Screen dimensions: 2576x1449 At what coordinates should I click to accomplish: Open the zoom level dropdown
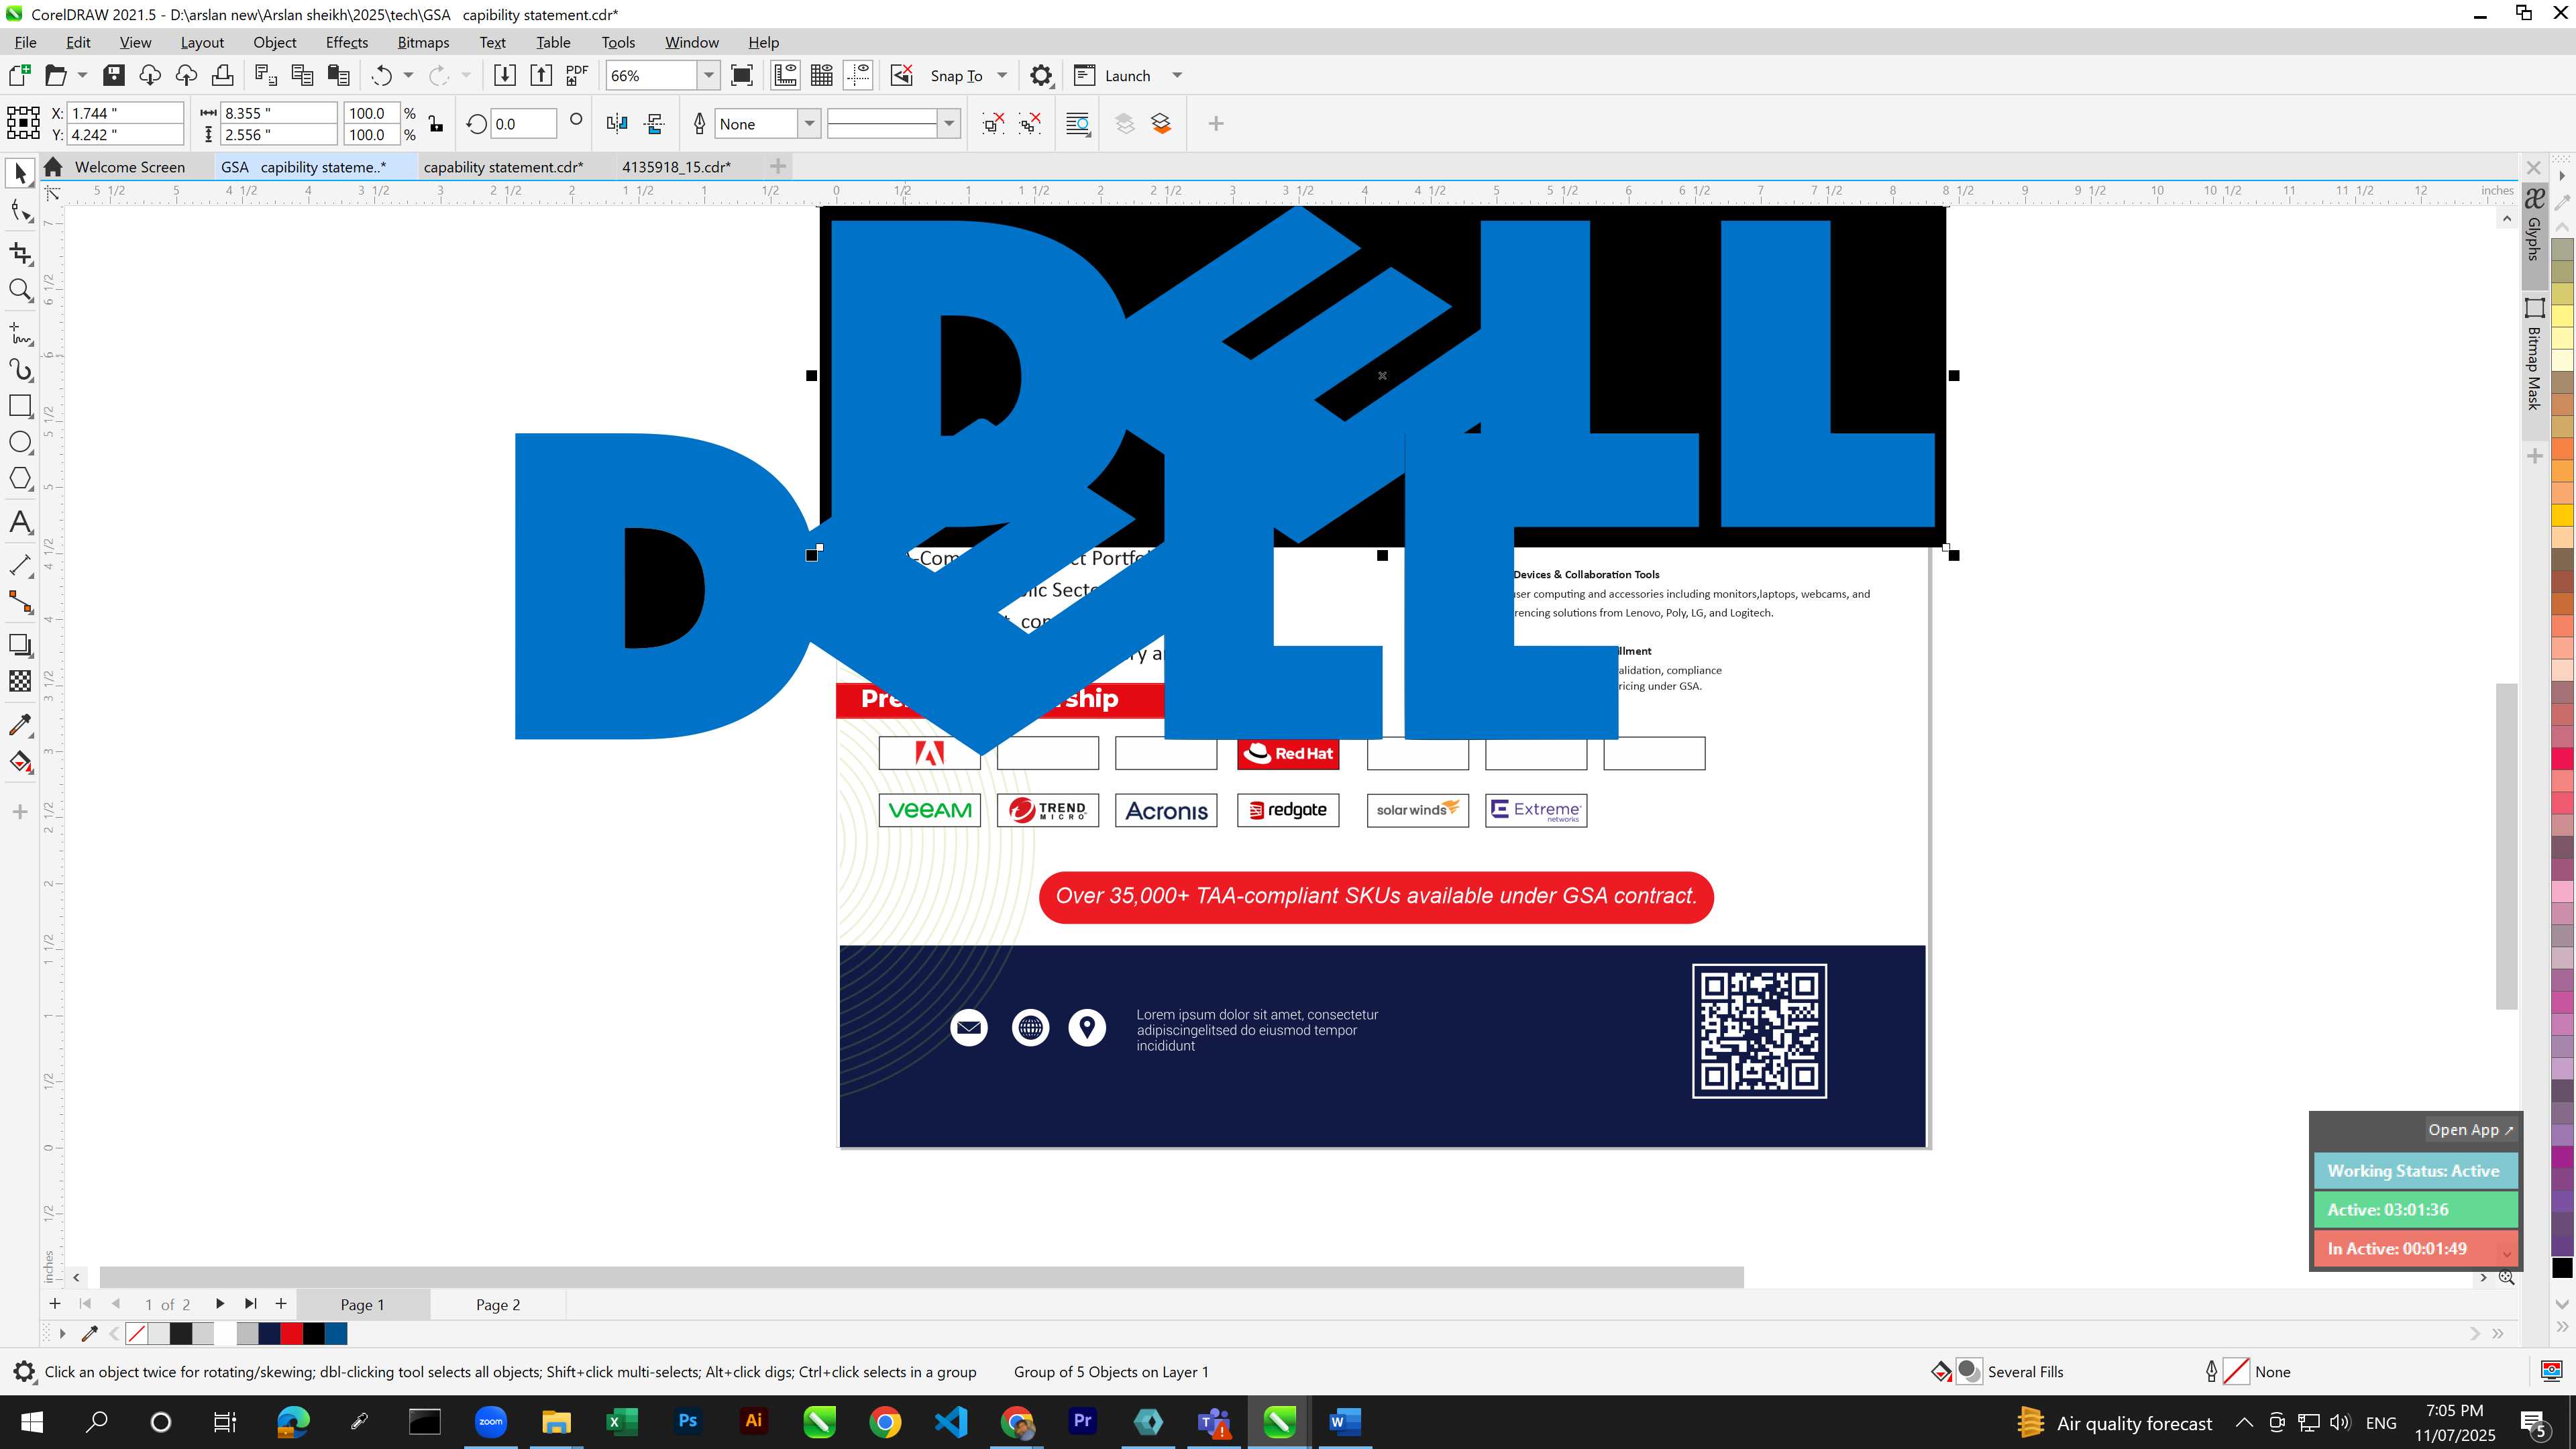pos(708,75)
